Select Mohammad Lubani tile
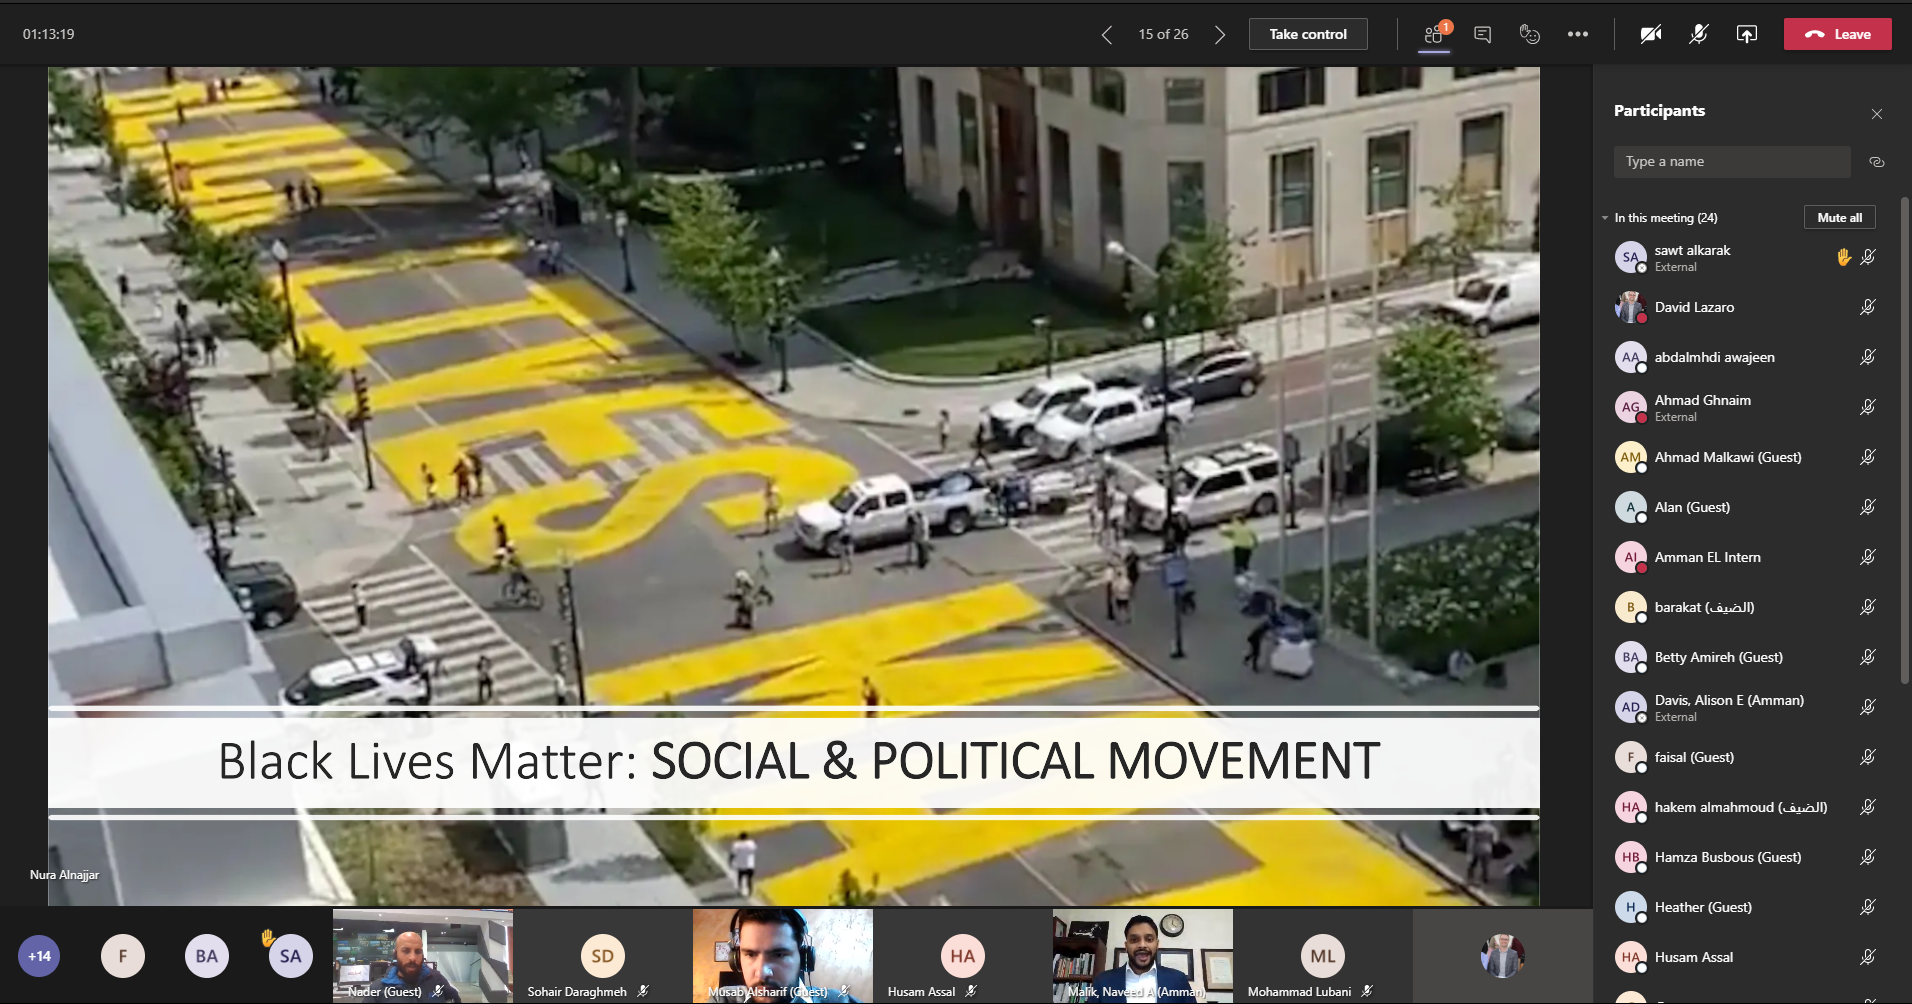1912x1004 pixels. click(1323, 956)
